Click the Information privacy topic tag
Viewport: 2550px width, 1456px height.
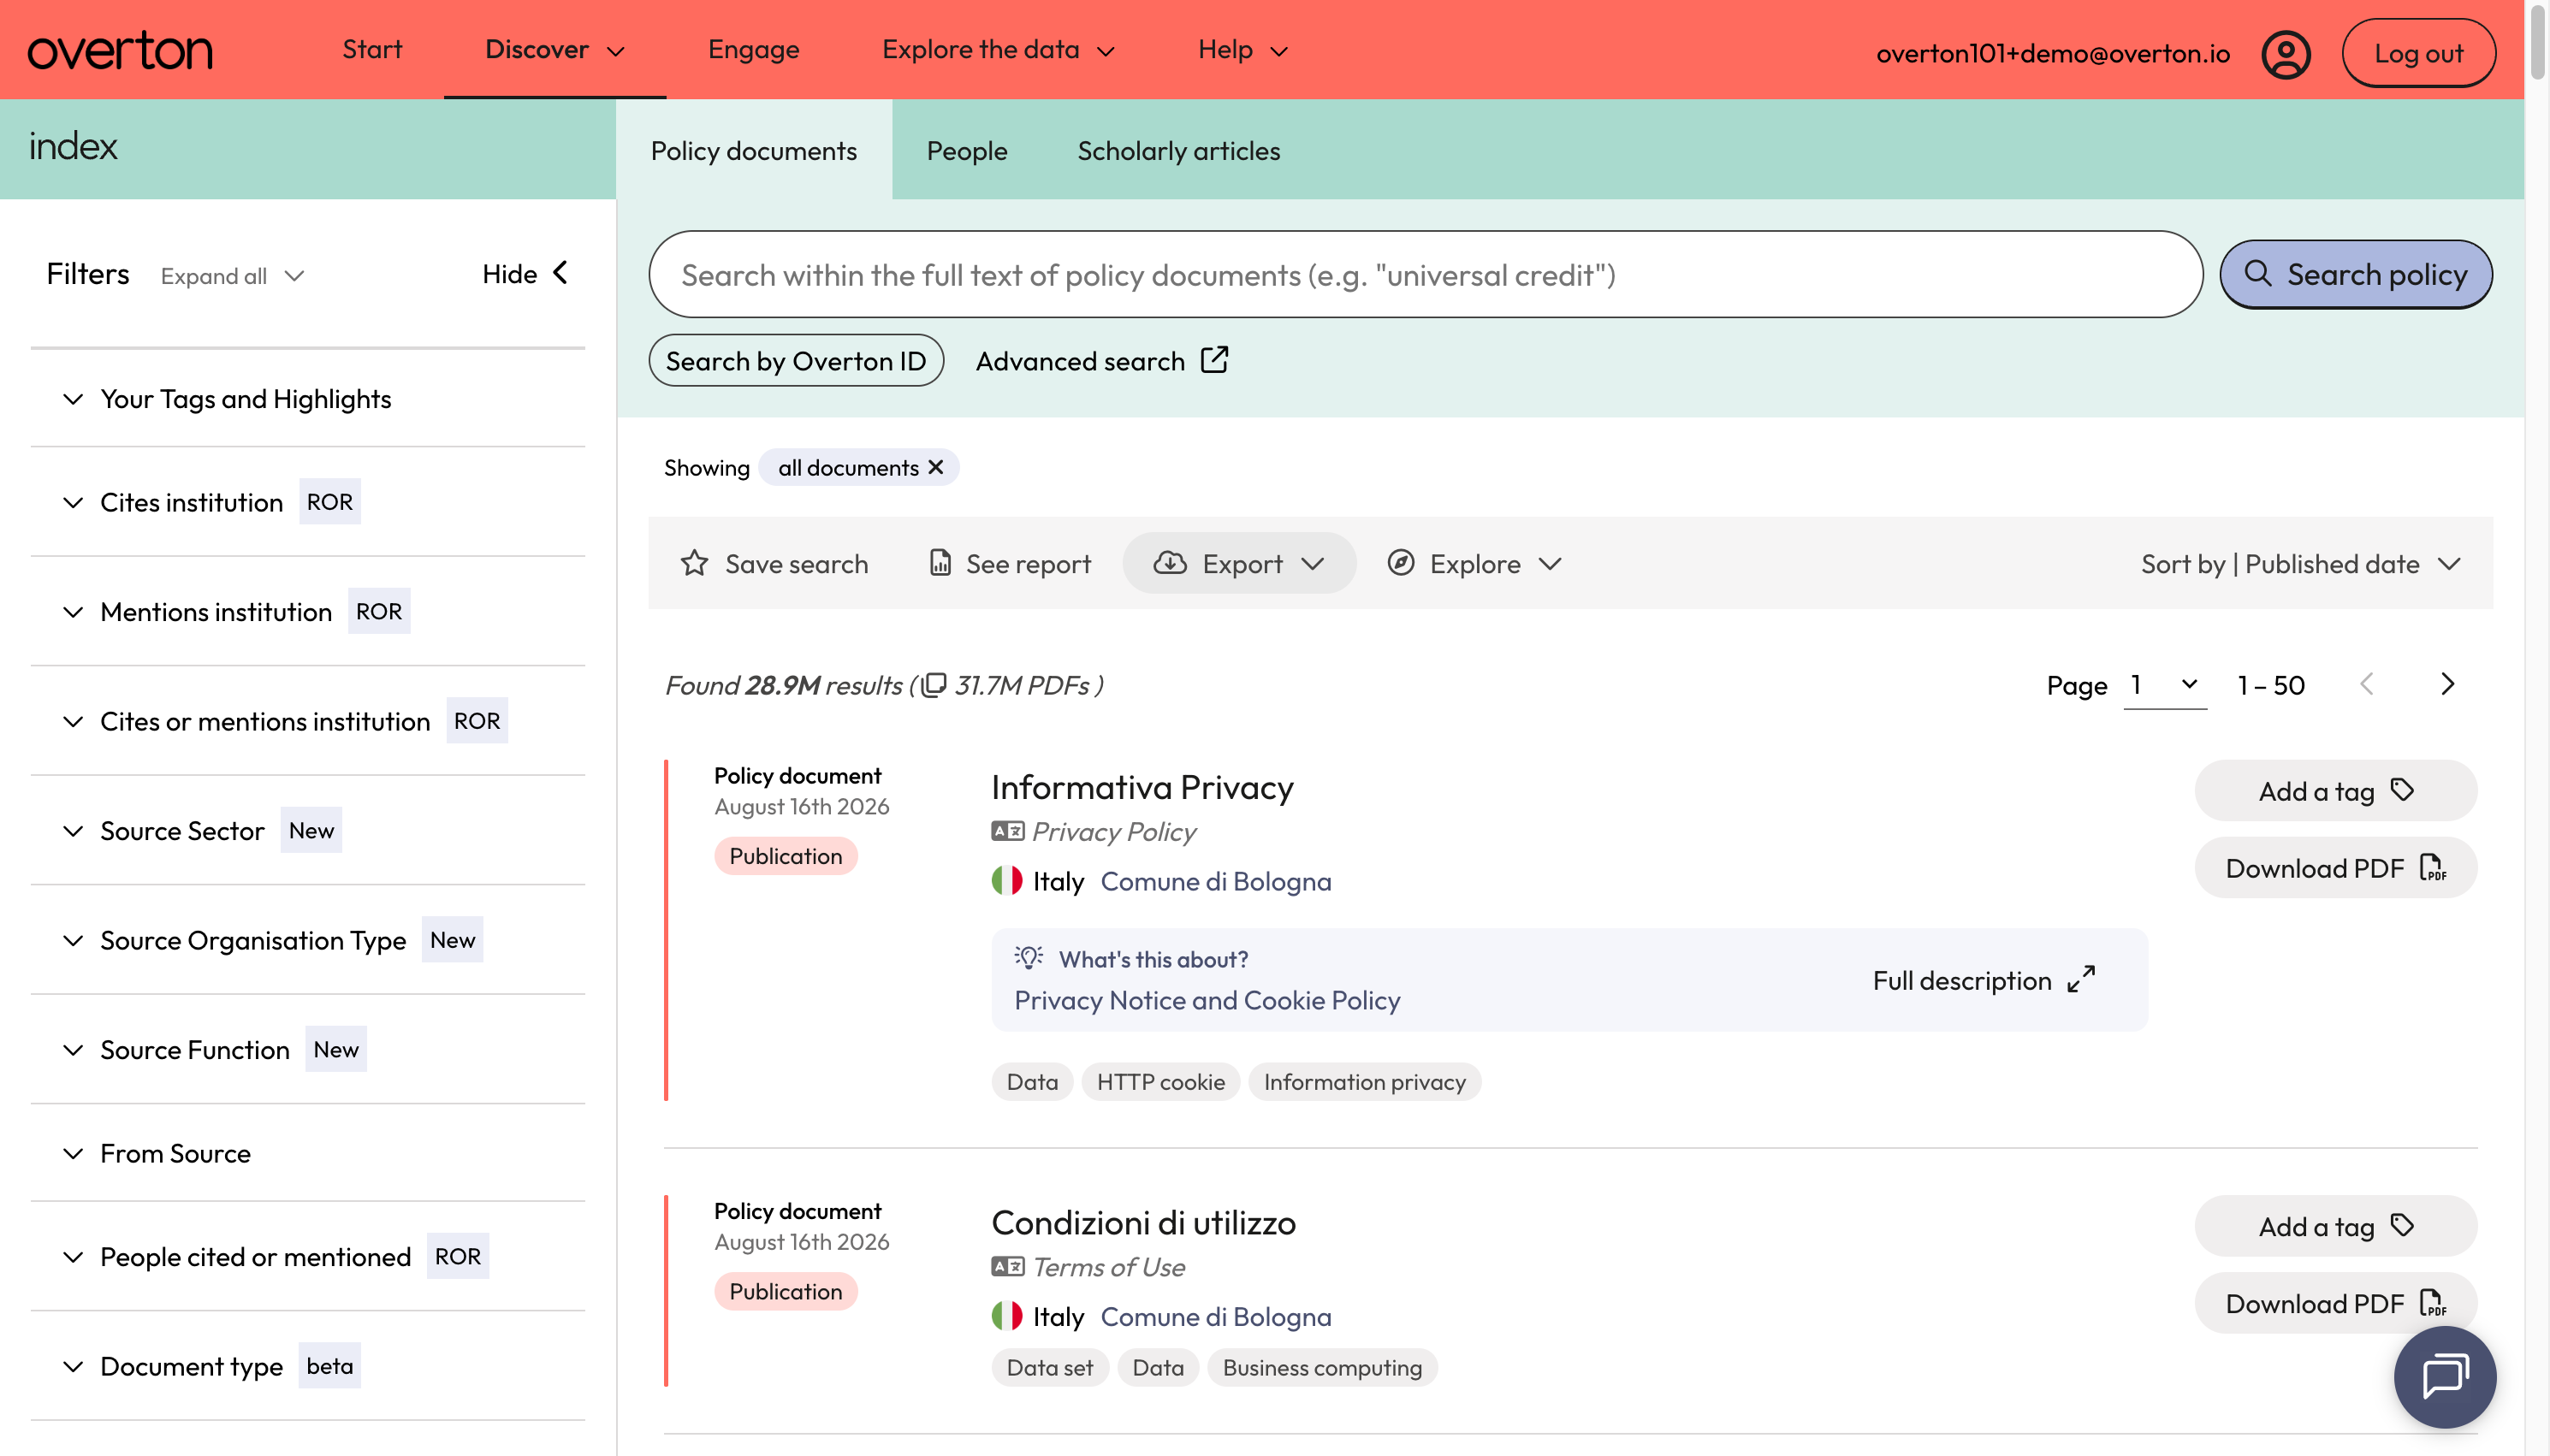point(1364,1081)
